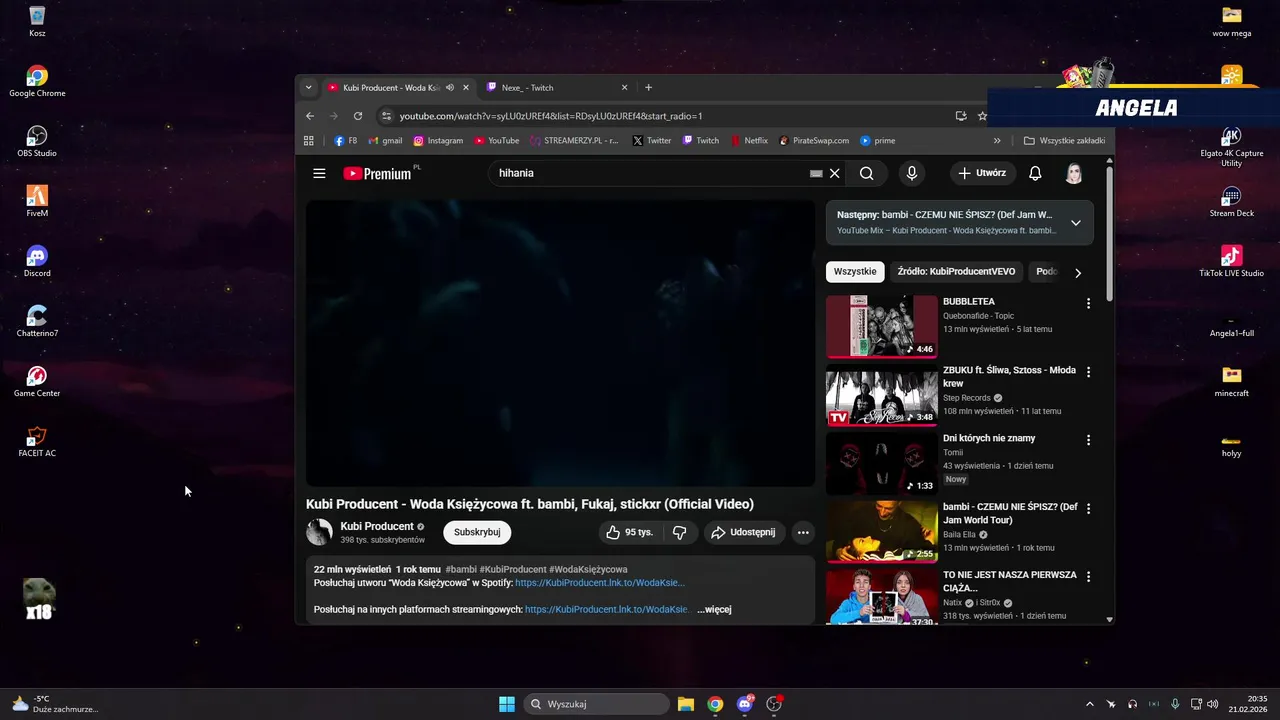
Task: Open the streaming platforms lnk.to link
Action: tap(607, 609)
